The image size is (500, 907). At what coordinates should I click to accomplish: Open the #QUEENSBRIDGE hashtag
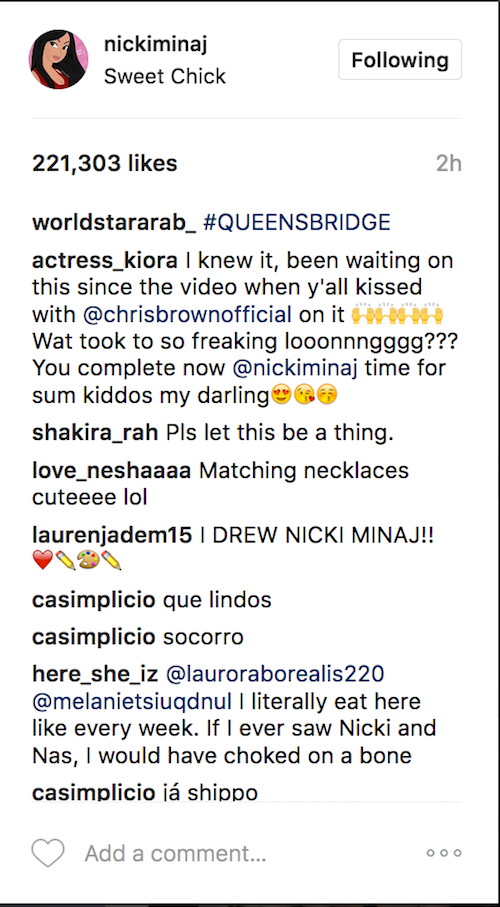pyautogui.click(x=297, y=223)
